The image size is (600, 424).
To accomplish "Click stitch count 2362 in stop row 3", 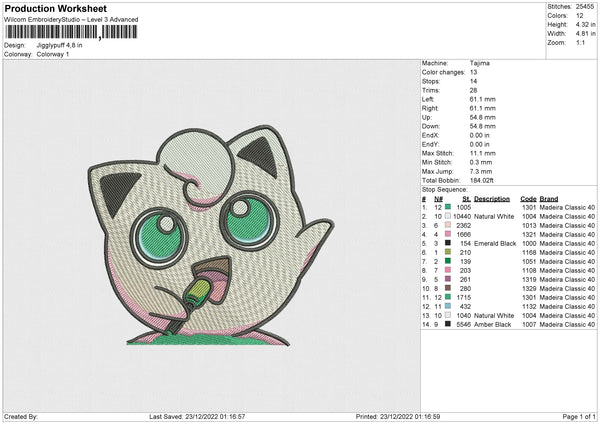I will (463, 225).
